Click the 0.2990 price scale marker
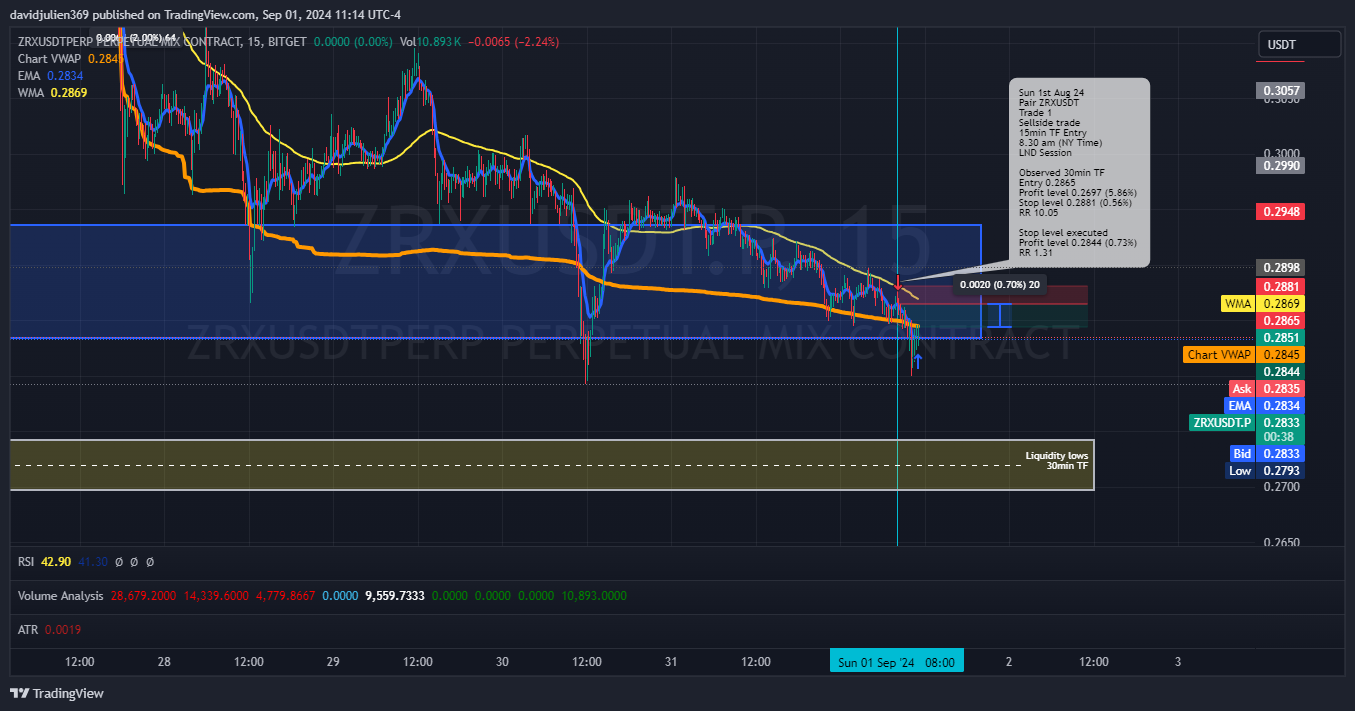The width and height of the screenshot is (1355, 711). pyautogui.click(x=1281, y=165)
